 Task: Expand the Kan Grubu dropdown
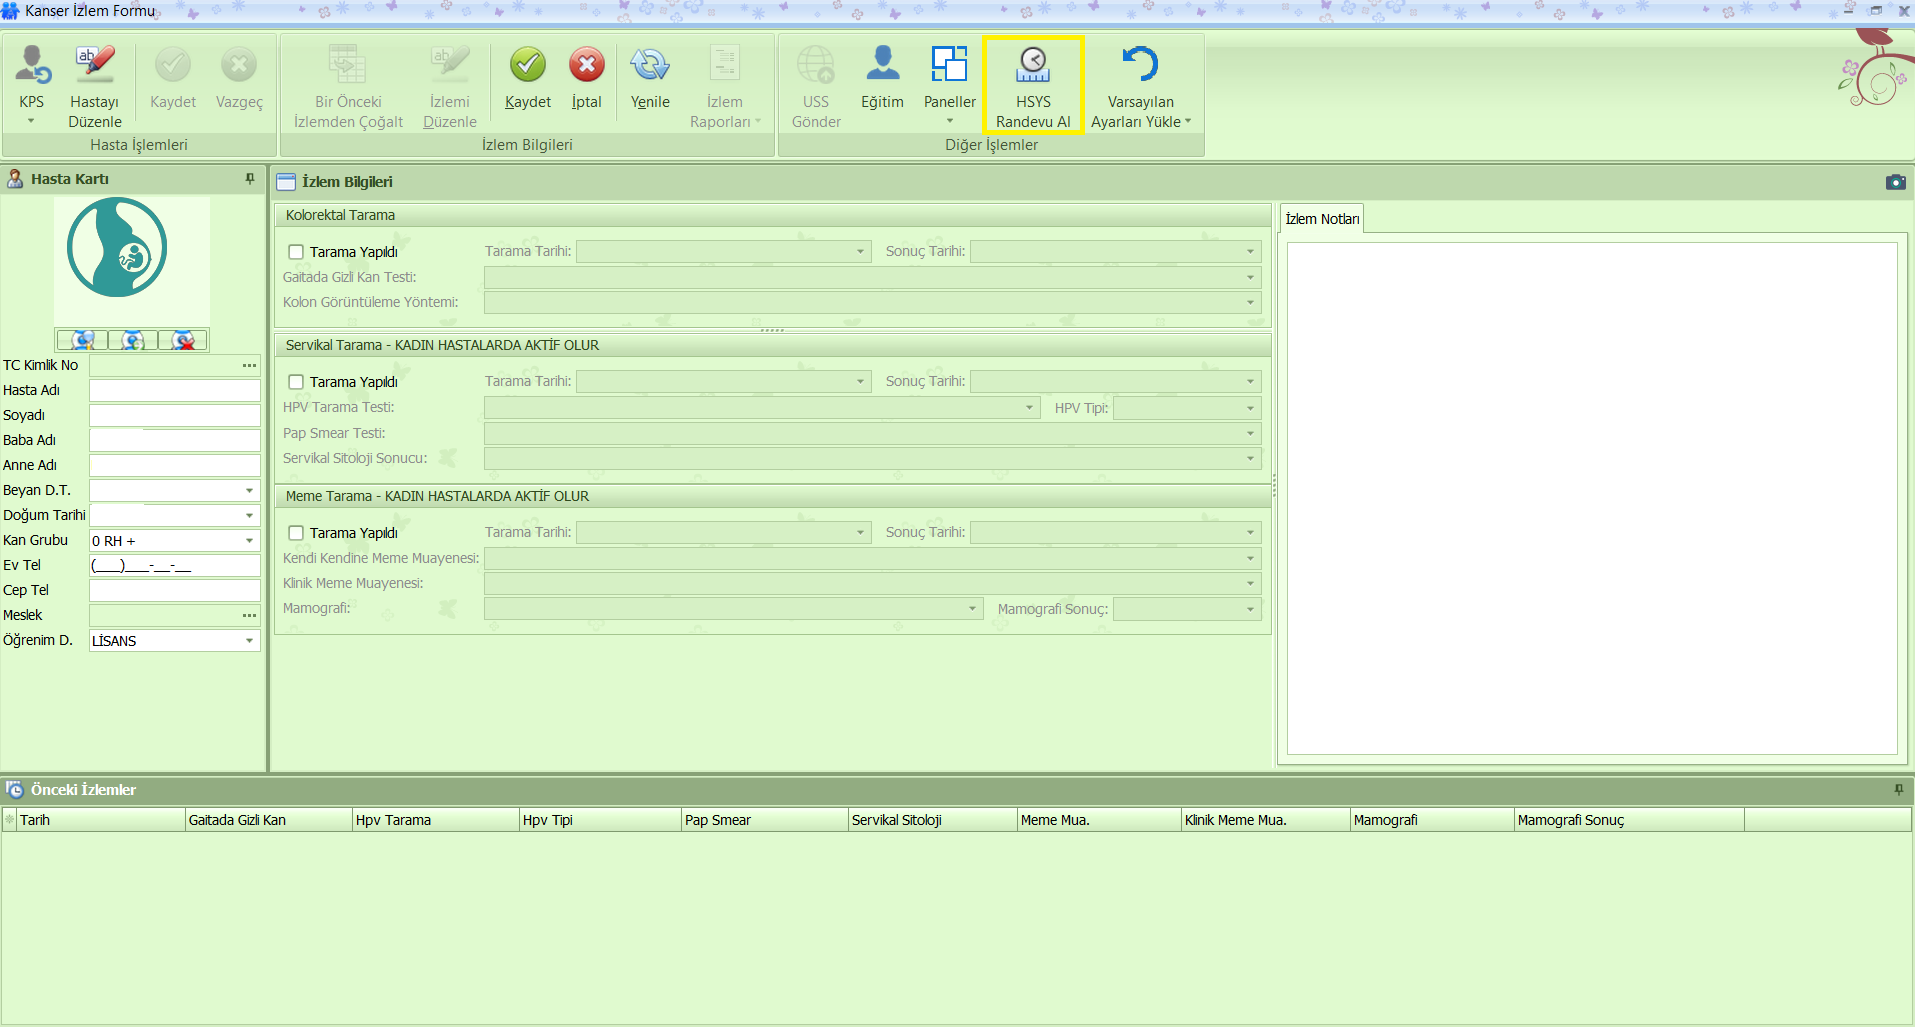click(249, 541)
